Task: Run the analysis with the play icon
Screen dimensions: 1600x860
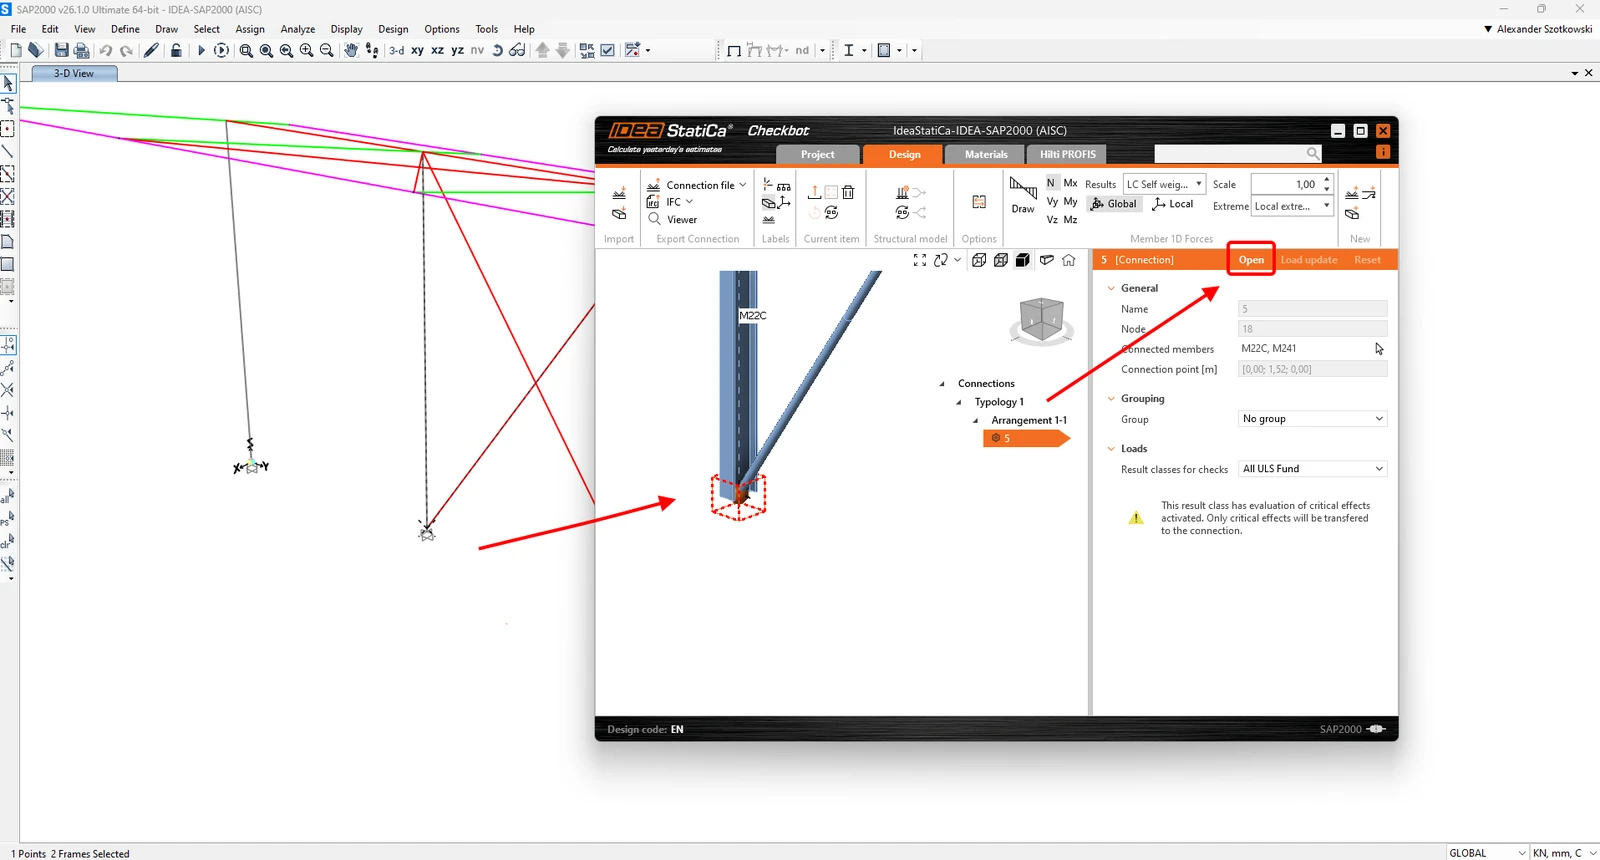Action: point(201,50)
